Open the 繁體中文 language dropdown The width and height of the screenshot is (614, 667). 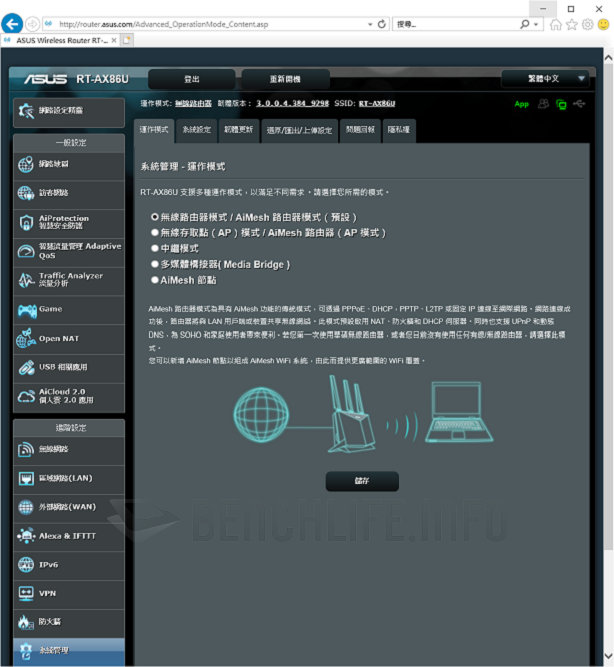[x=545, y=79]
